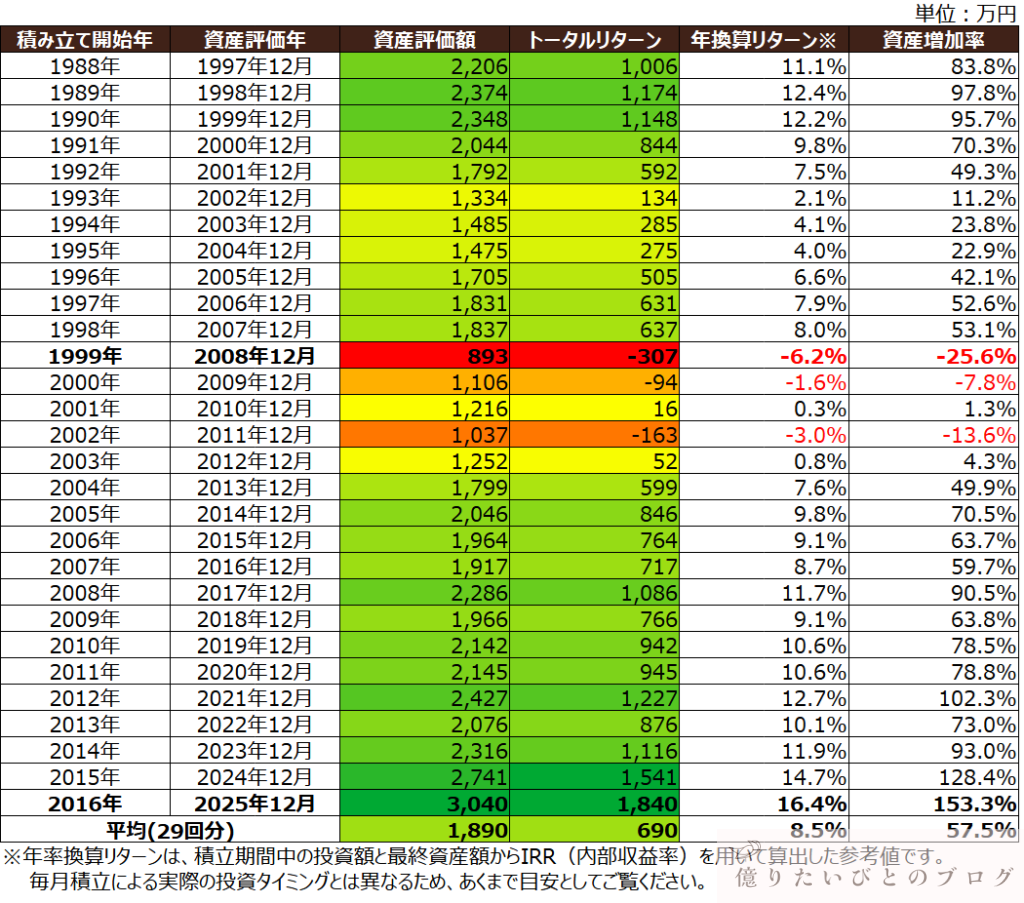Click the 平均(29回分) summary row label
The height and width of the screenshot is (903, 1024).
coord(170,829)
